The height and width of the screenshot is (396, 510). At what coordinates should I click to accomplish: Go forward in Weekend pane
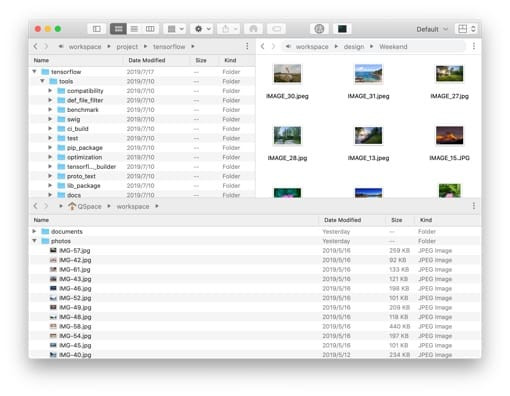click(x=273, y=46)
